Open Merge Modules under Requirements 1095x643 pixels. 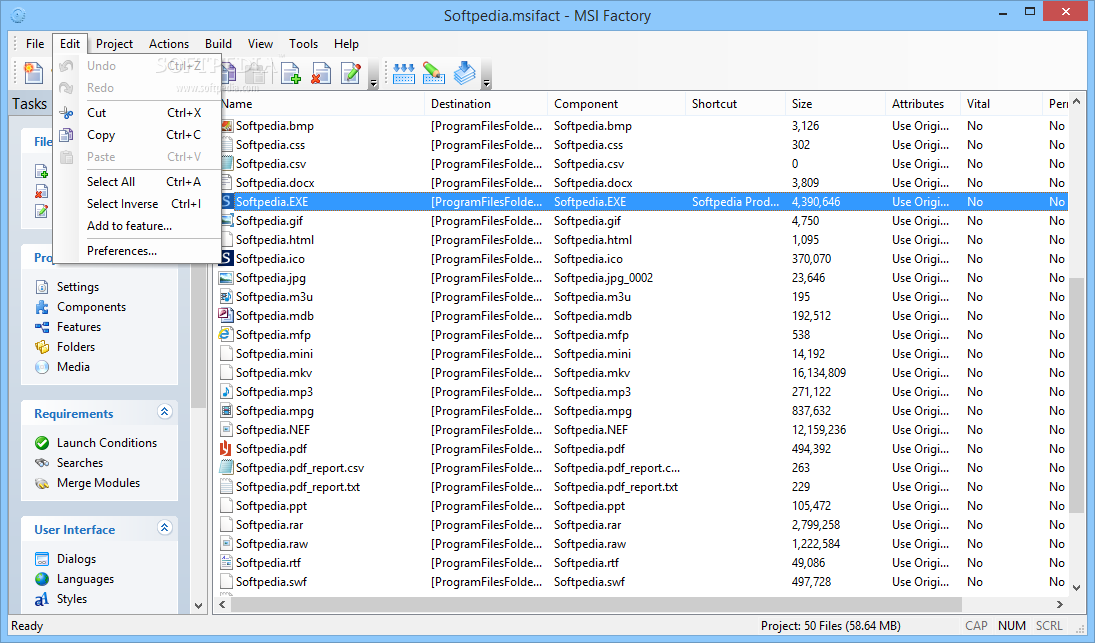tap(98, 483)
